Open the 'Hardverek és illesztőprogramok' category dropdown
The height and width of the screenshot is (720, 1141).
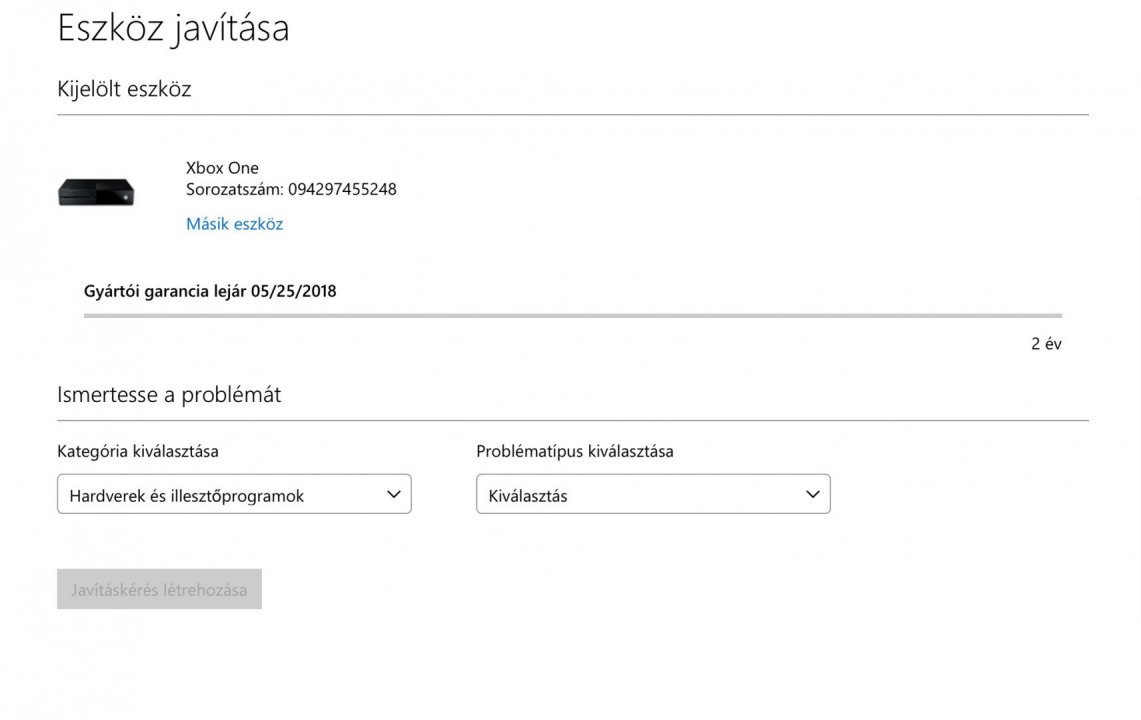[x=220, y=495]
